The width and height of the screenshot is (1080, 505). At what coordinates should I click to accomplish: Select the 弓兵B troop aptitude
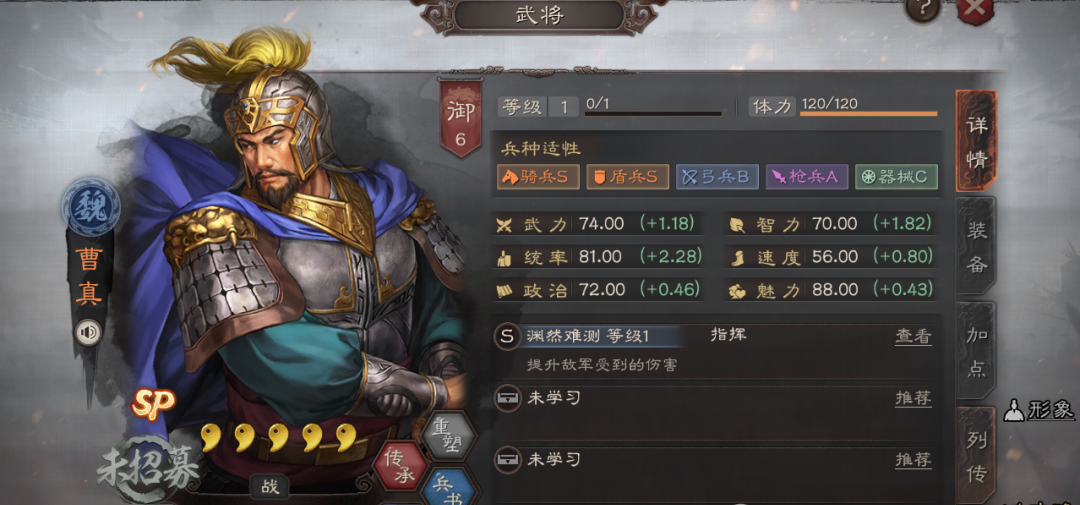[717, 177]
